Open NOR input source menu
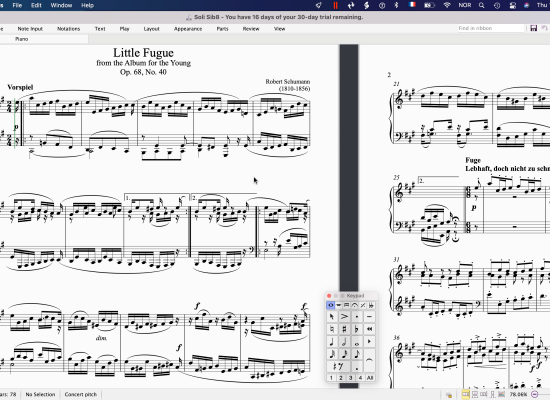This screenshot has width=550, height=400. 465,5
